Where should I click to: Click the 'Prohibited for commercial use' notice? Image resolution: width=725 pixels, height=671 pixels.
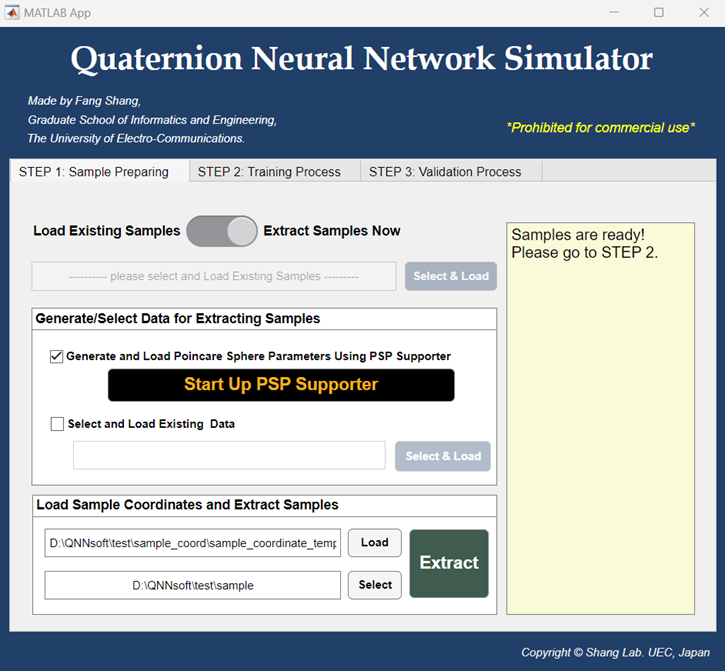click(601, 128)
